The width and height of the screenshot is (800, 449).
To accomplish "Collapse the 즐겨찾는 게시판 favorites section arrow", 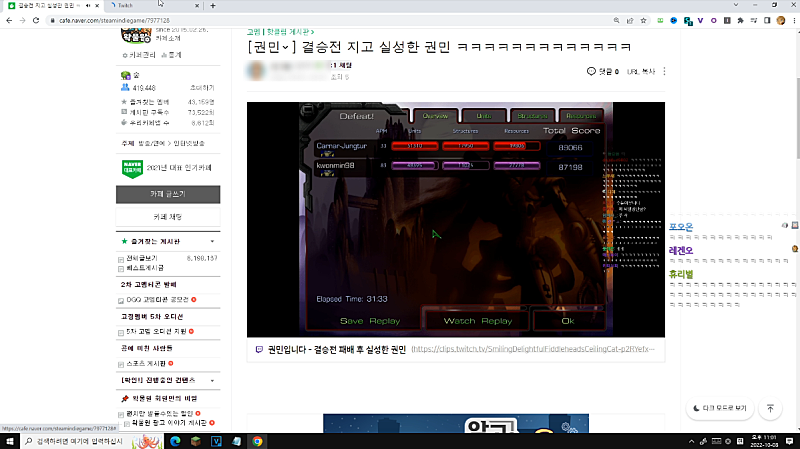I will 212,241.
